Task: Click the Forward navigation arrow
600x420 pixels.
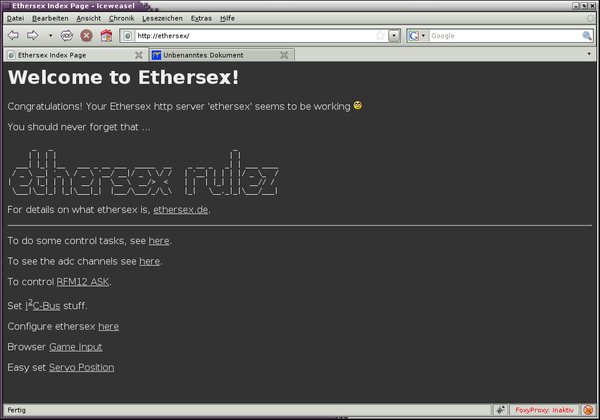Action: click(x=32, y=36)
